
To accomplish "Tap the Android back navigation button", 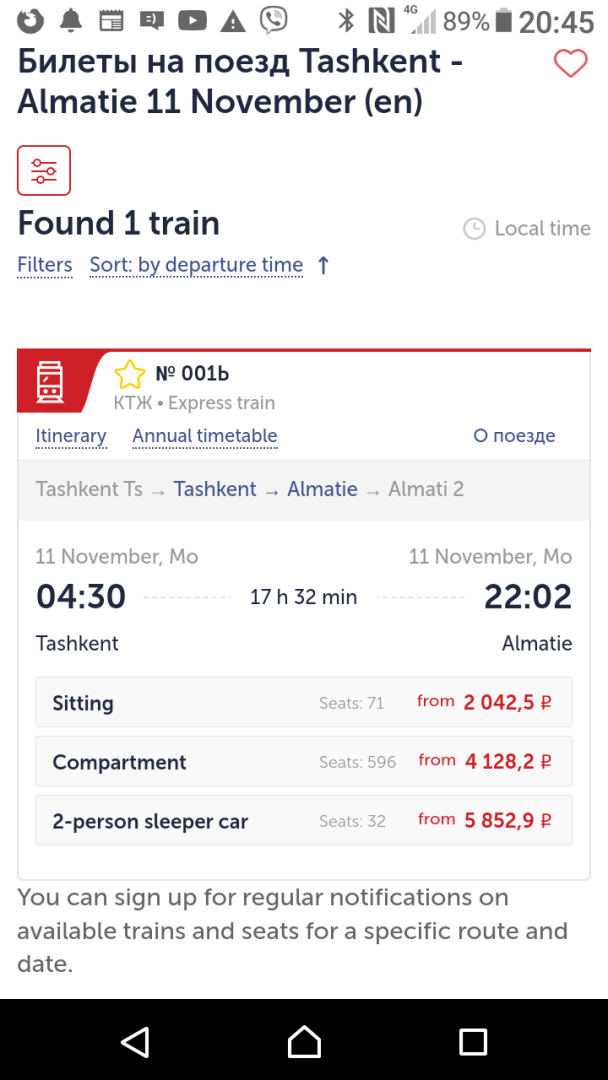I will pyautogui.click(x=135, y=1041).
